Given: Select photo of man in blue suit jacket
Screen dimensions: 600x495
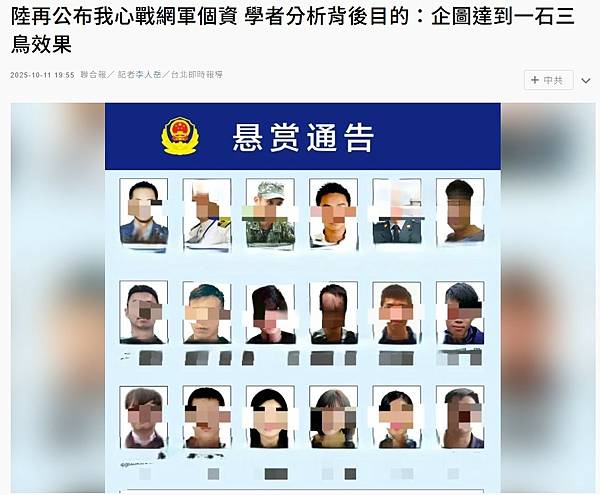Looking at the screenshot, I should point(143,212).
